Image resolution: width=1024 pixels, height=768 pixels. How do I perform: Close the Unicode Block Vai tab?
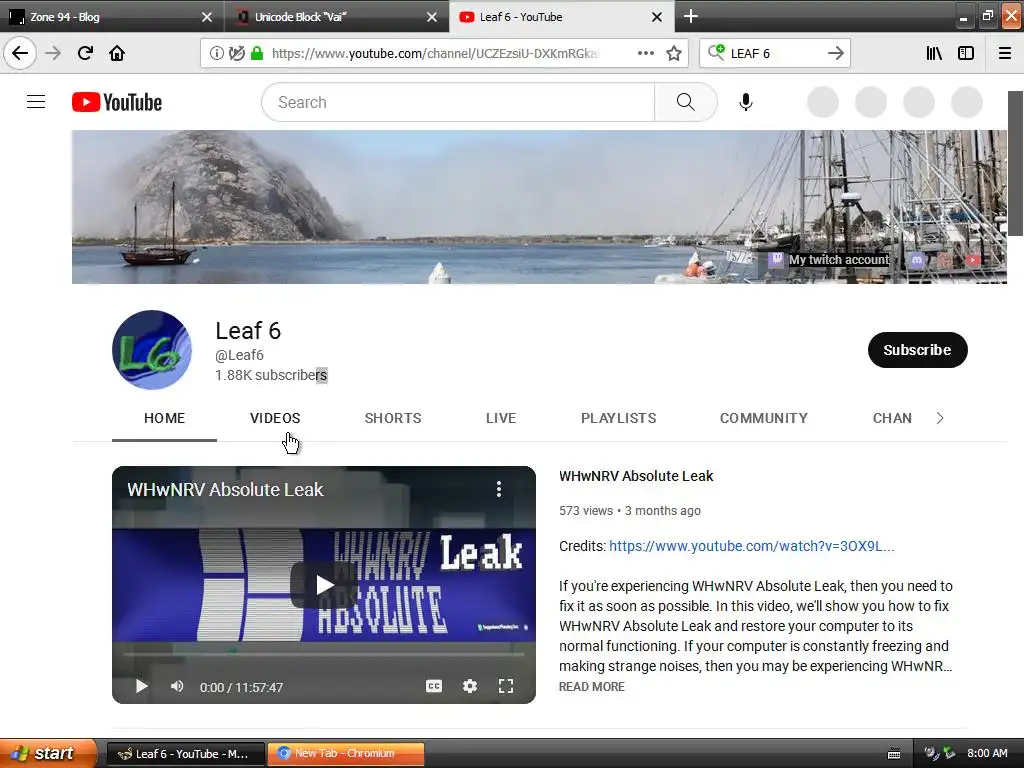pyautogui.click(x=432, y=17)
